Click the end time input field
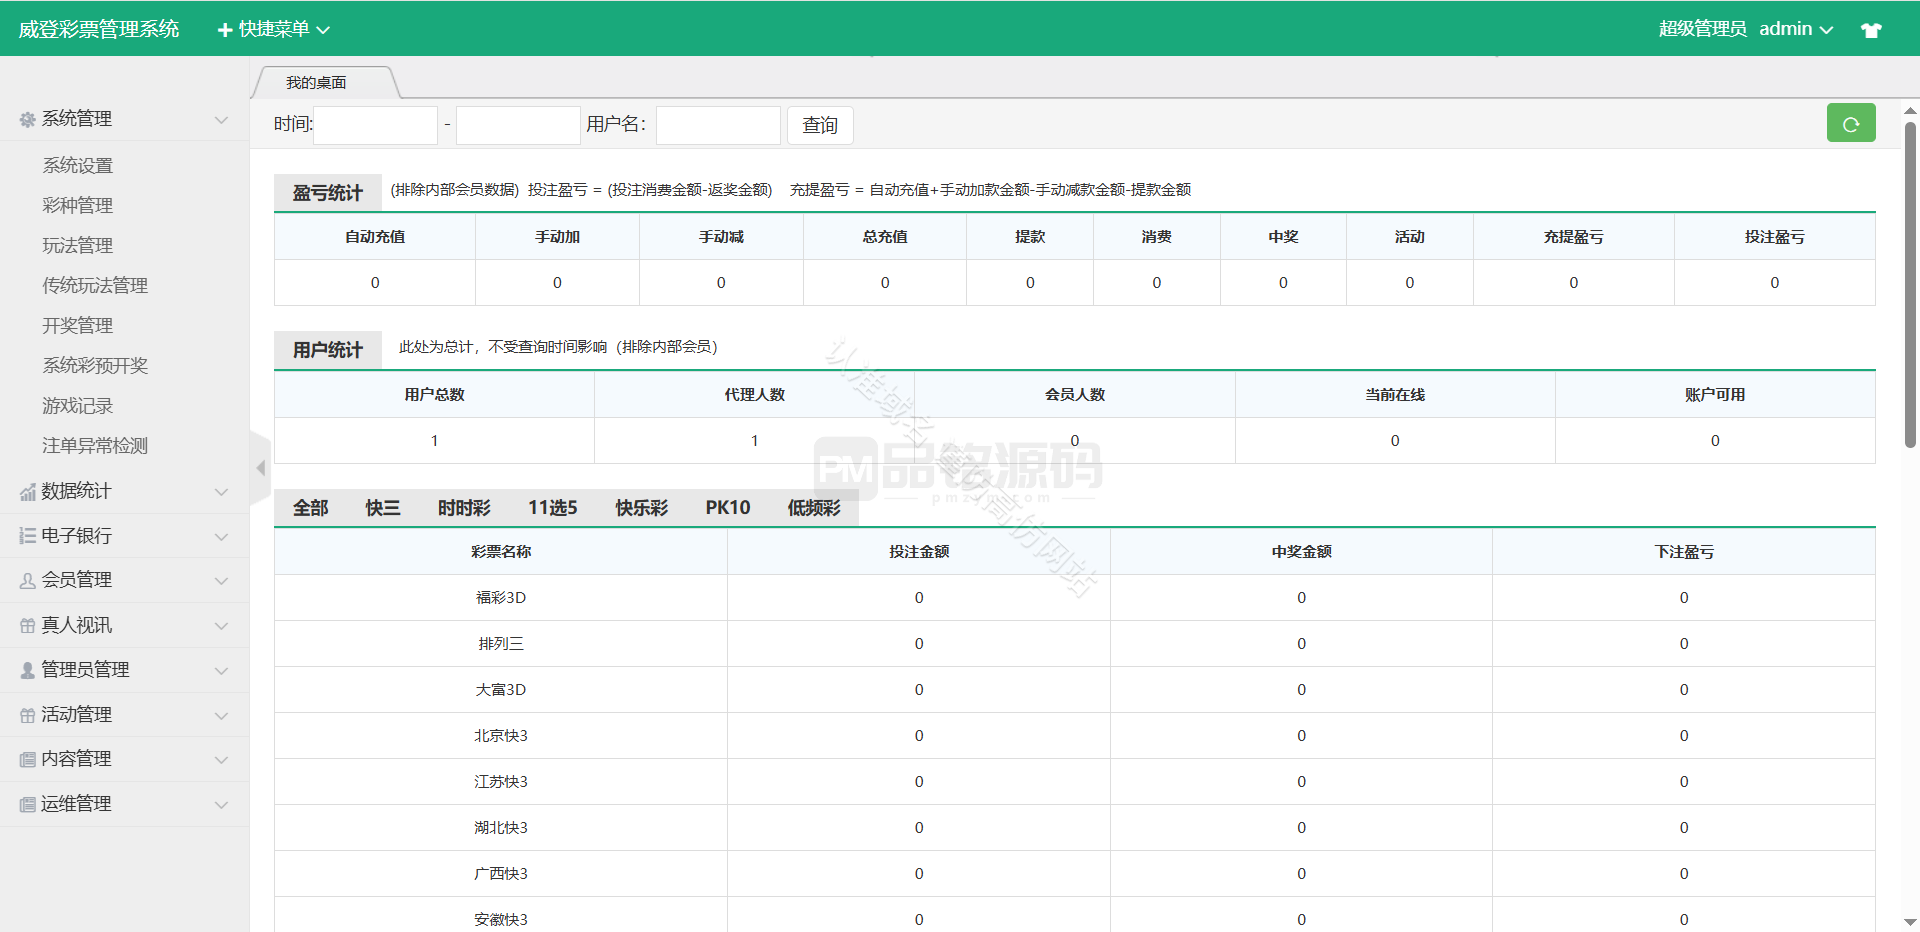 [x=518, y=125]
